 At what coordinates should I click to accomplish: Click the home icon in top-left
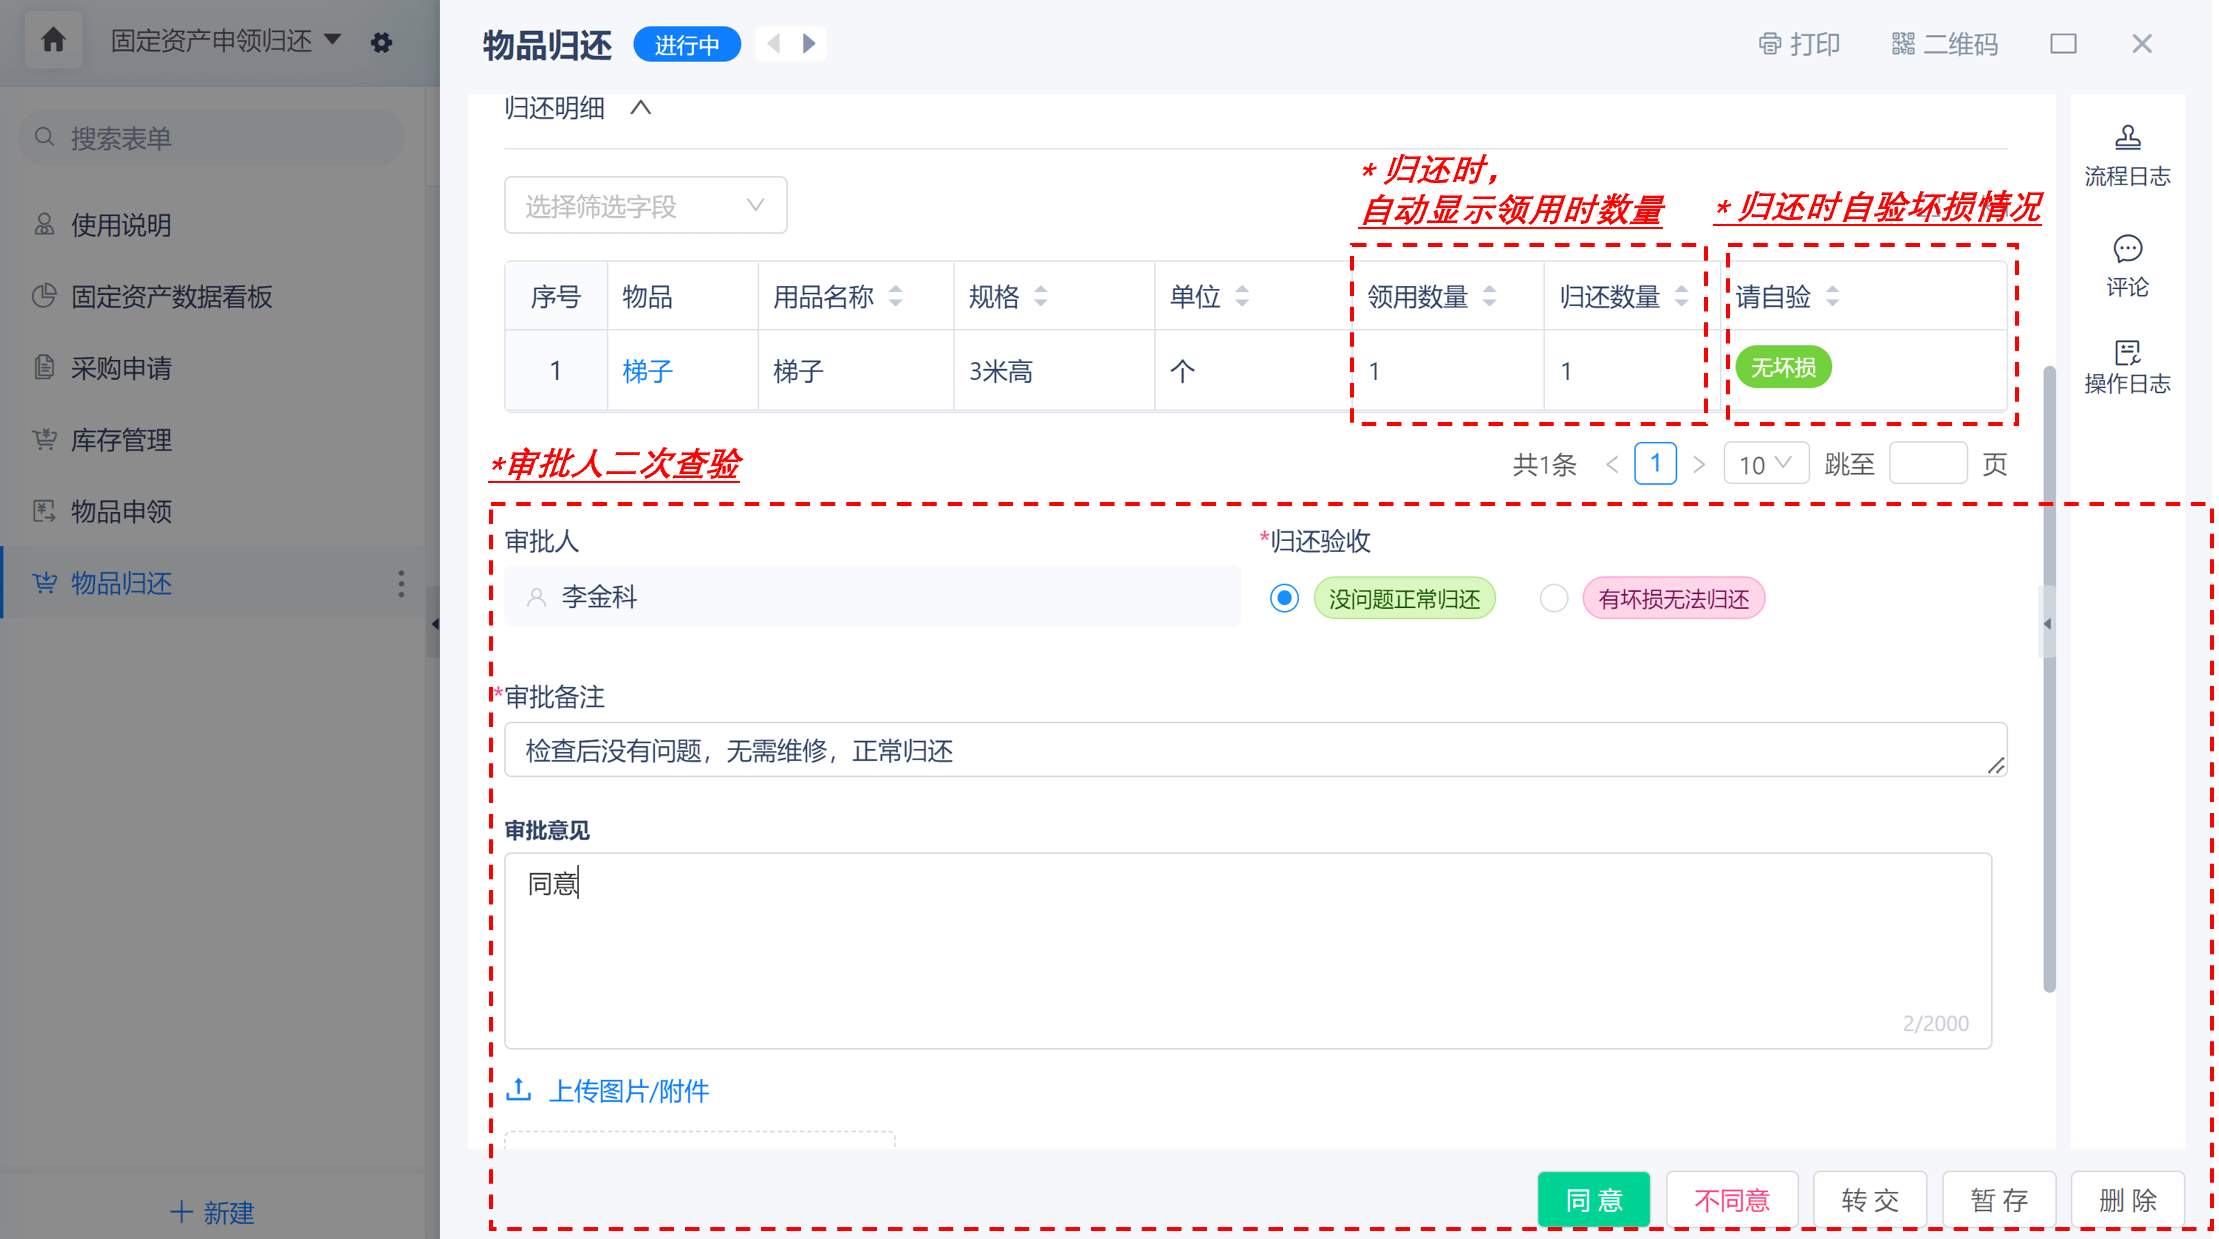(x=53, y=41)
